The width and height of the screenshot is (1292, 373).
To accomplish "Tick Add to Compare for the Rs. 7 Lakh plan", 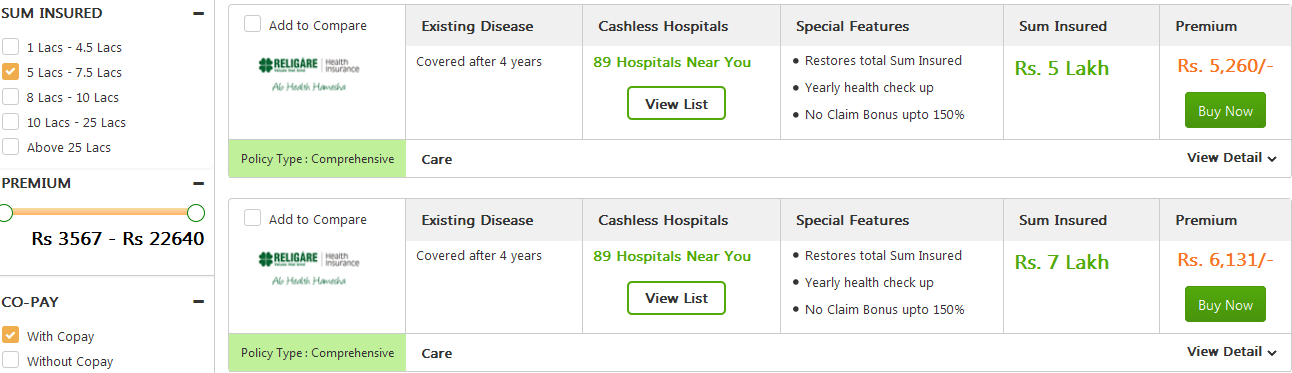I will (x=253, y=218).
